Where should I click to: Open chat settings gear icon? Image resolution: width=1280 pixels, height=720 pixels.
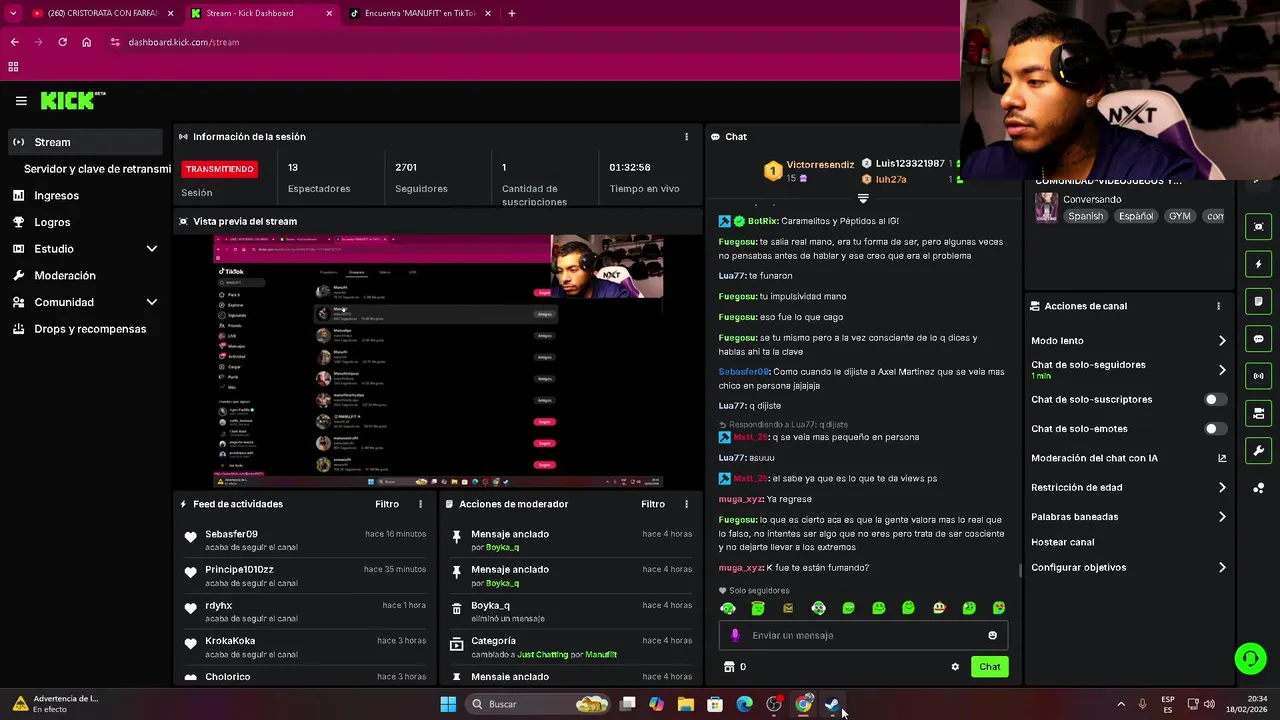pos(955,667)
